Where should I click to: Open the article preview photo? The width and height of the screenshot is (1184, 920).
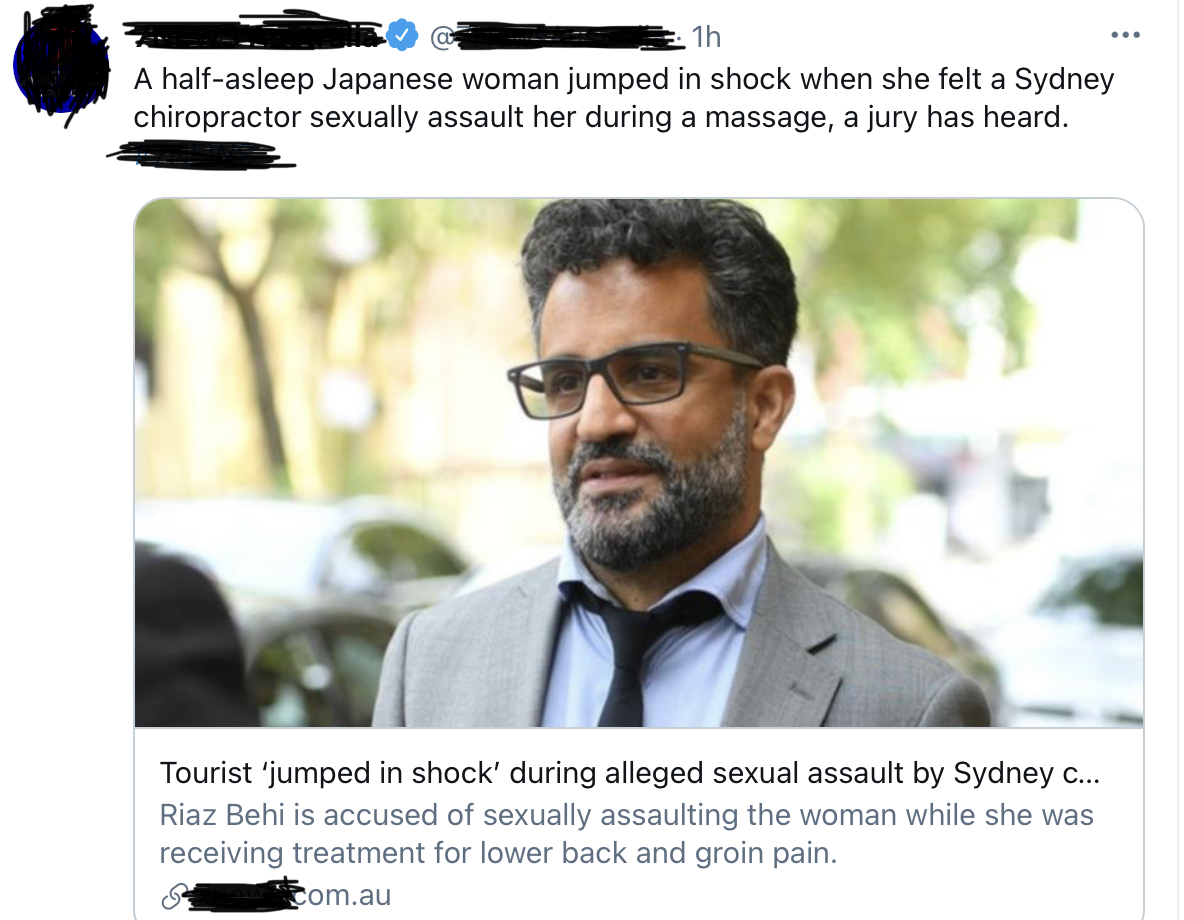pyautogui.click(x=639, y=462)
